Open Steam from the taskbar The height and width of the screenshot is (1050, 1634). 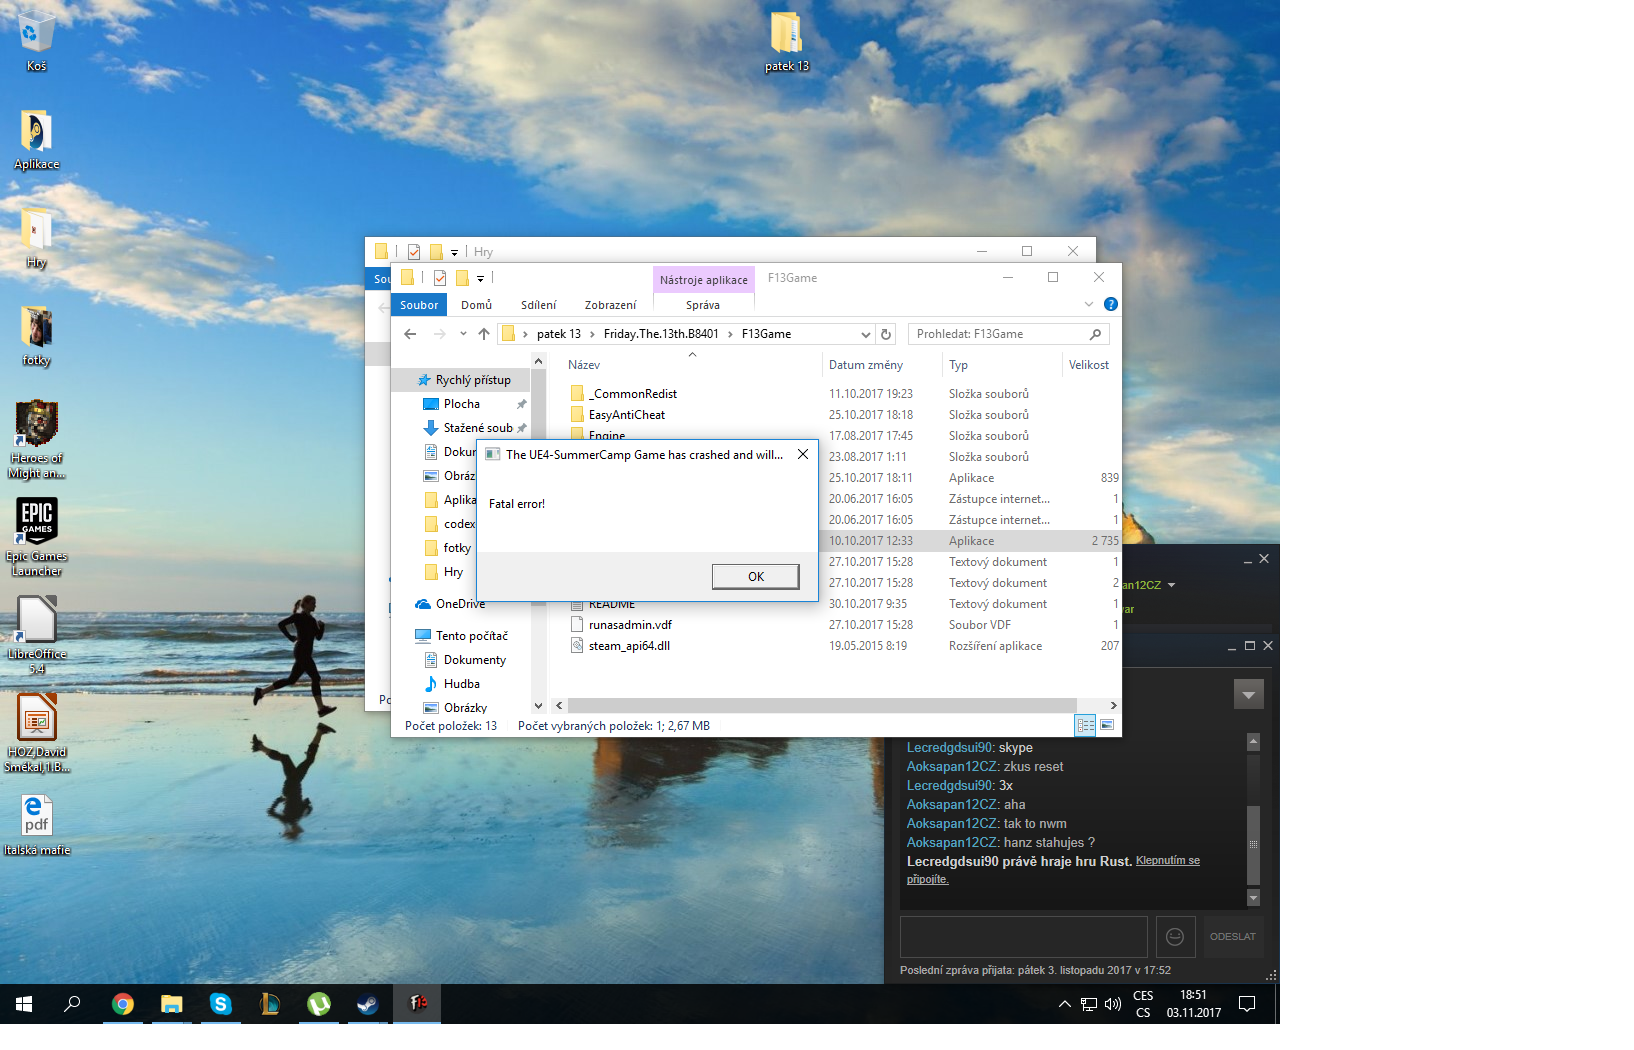coord(368,1004)
